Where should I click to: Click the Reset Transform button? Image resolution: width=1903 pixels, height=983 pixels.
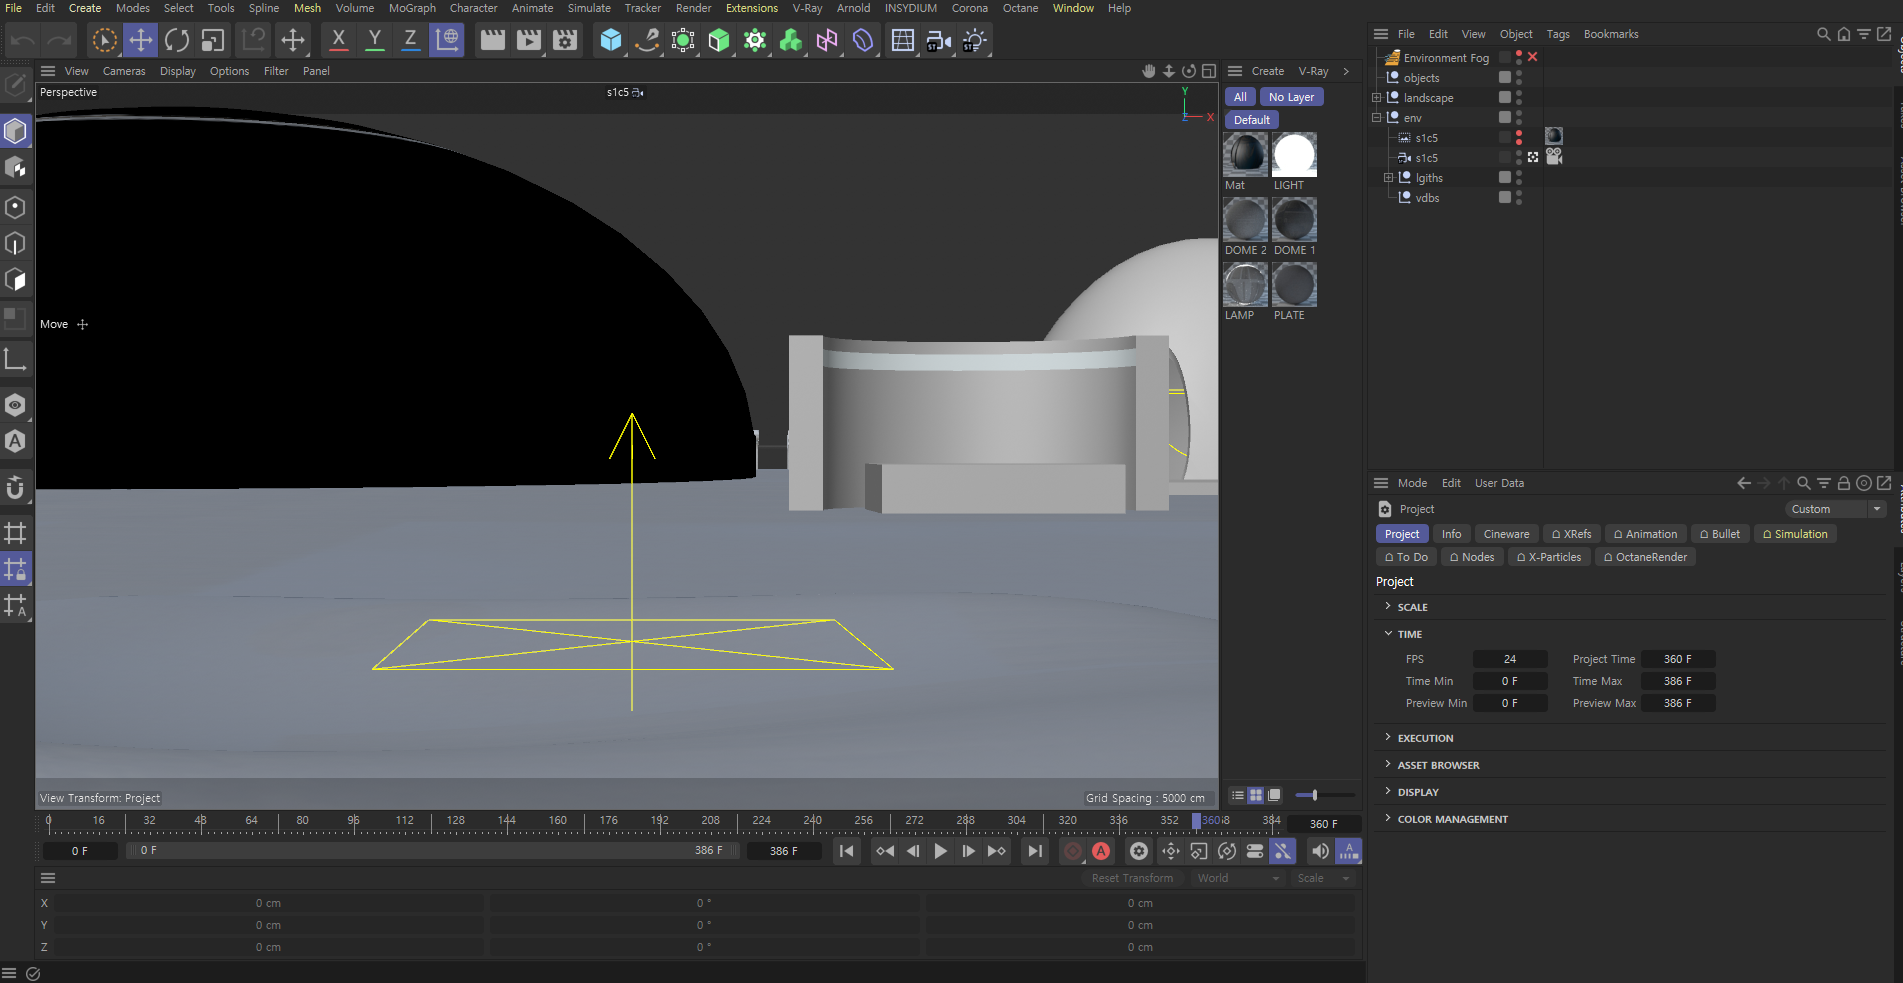pos(1132,878)
